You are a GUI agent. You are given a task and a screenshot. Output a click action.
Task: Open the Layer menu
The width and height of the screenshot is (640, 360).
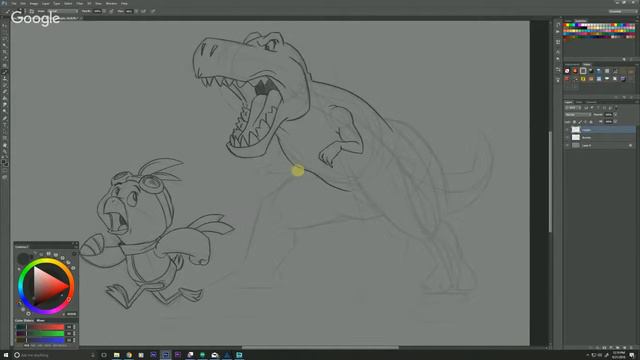45,3
